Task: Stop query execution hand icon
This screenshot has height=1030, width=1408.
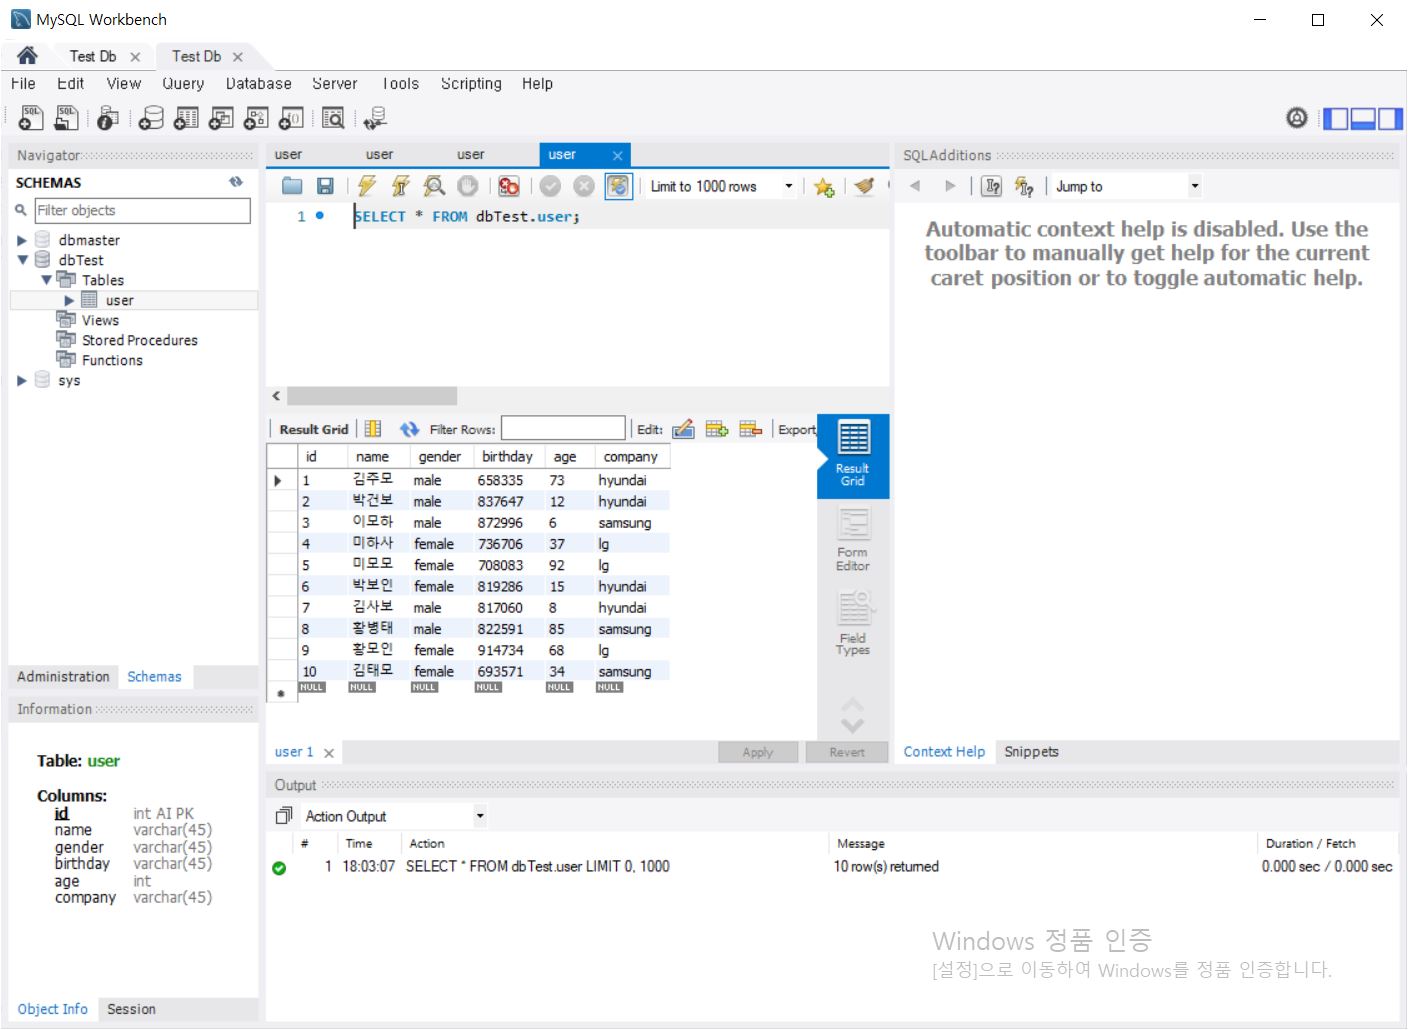Action: coord(467,186)
